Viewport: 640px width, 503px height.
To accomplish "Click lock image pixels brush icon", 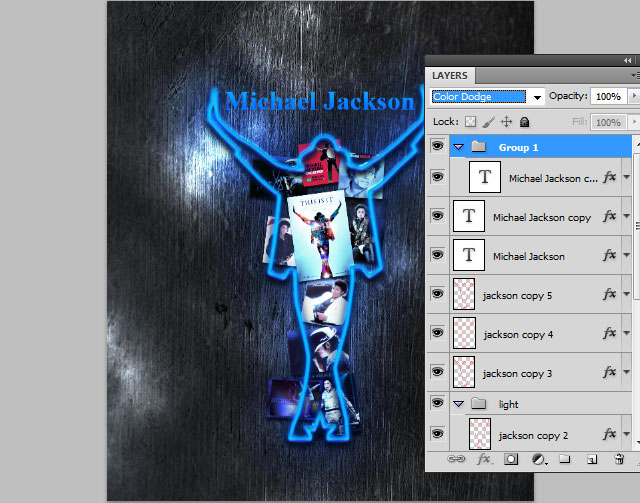I will tap(489, 122).
